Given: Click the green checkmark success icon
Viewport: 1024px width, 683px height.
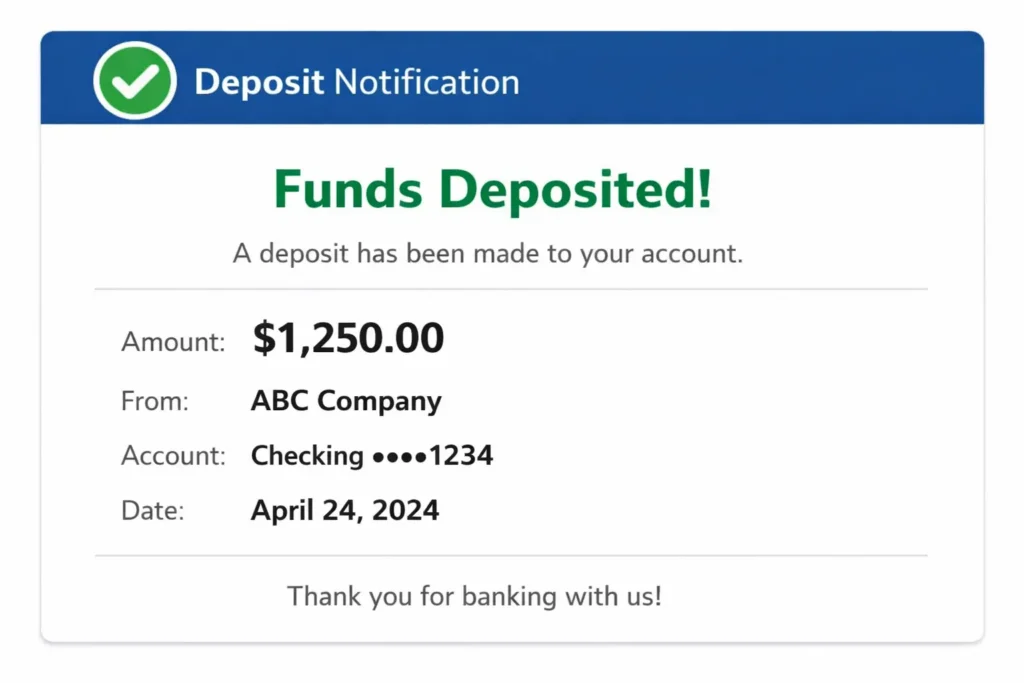Looking at the screenshot, I should tap(135, 82).
